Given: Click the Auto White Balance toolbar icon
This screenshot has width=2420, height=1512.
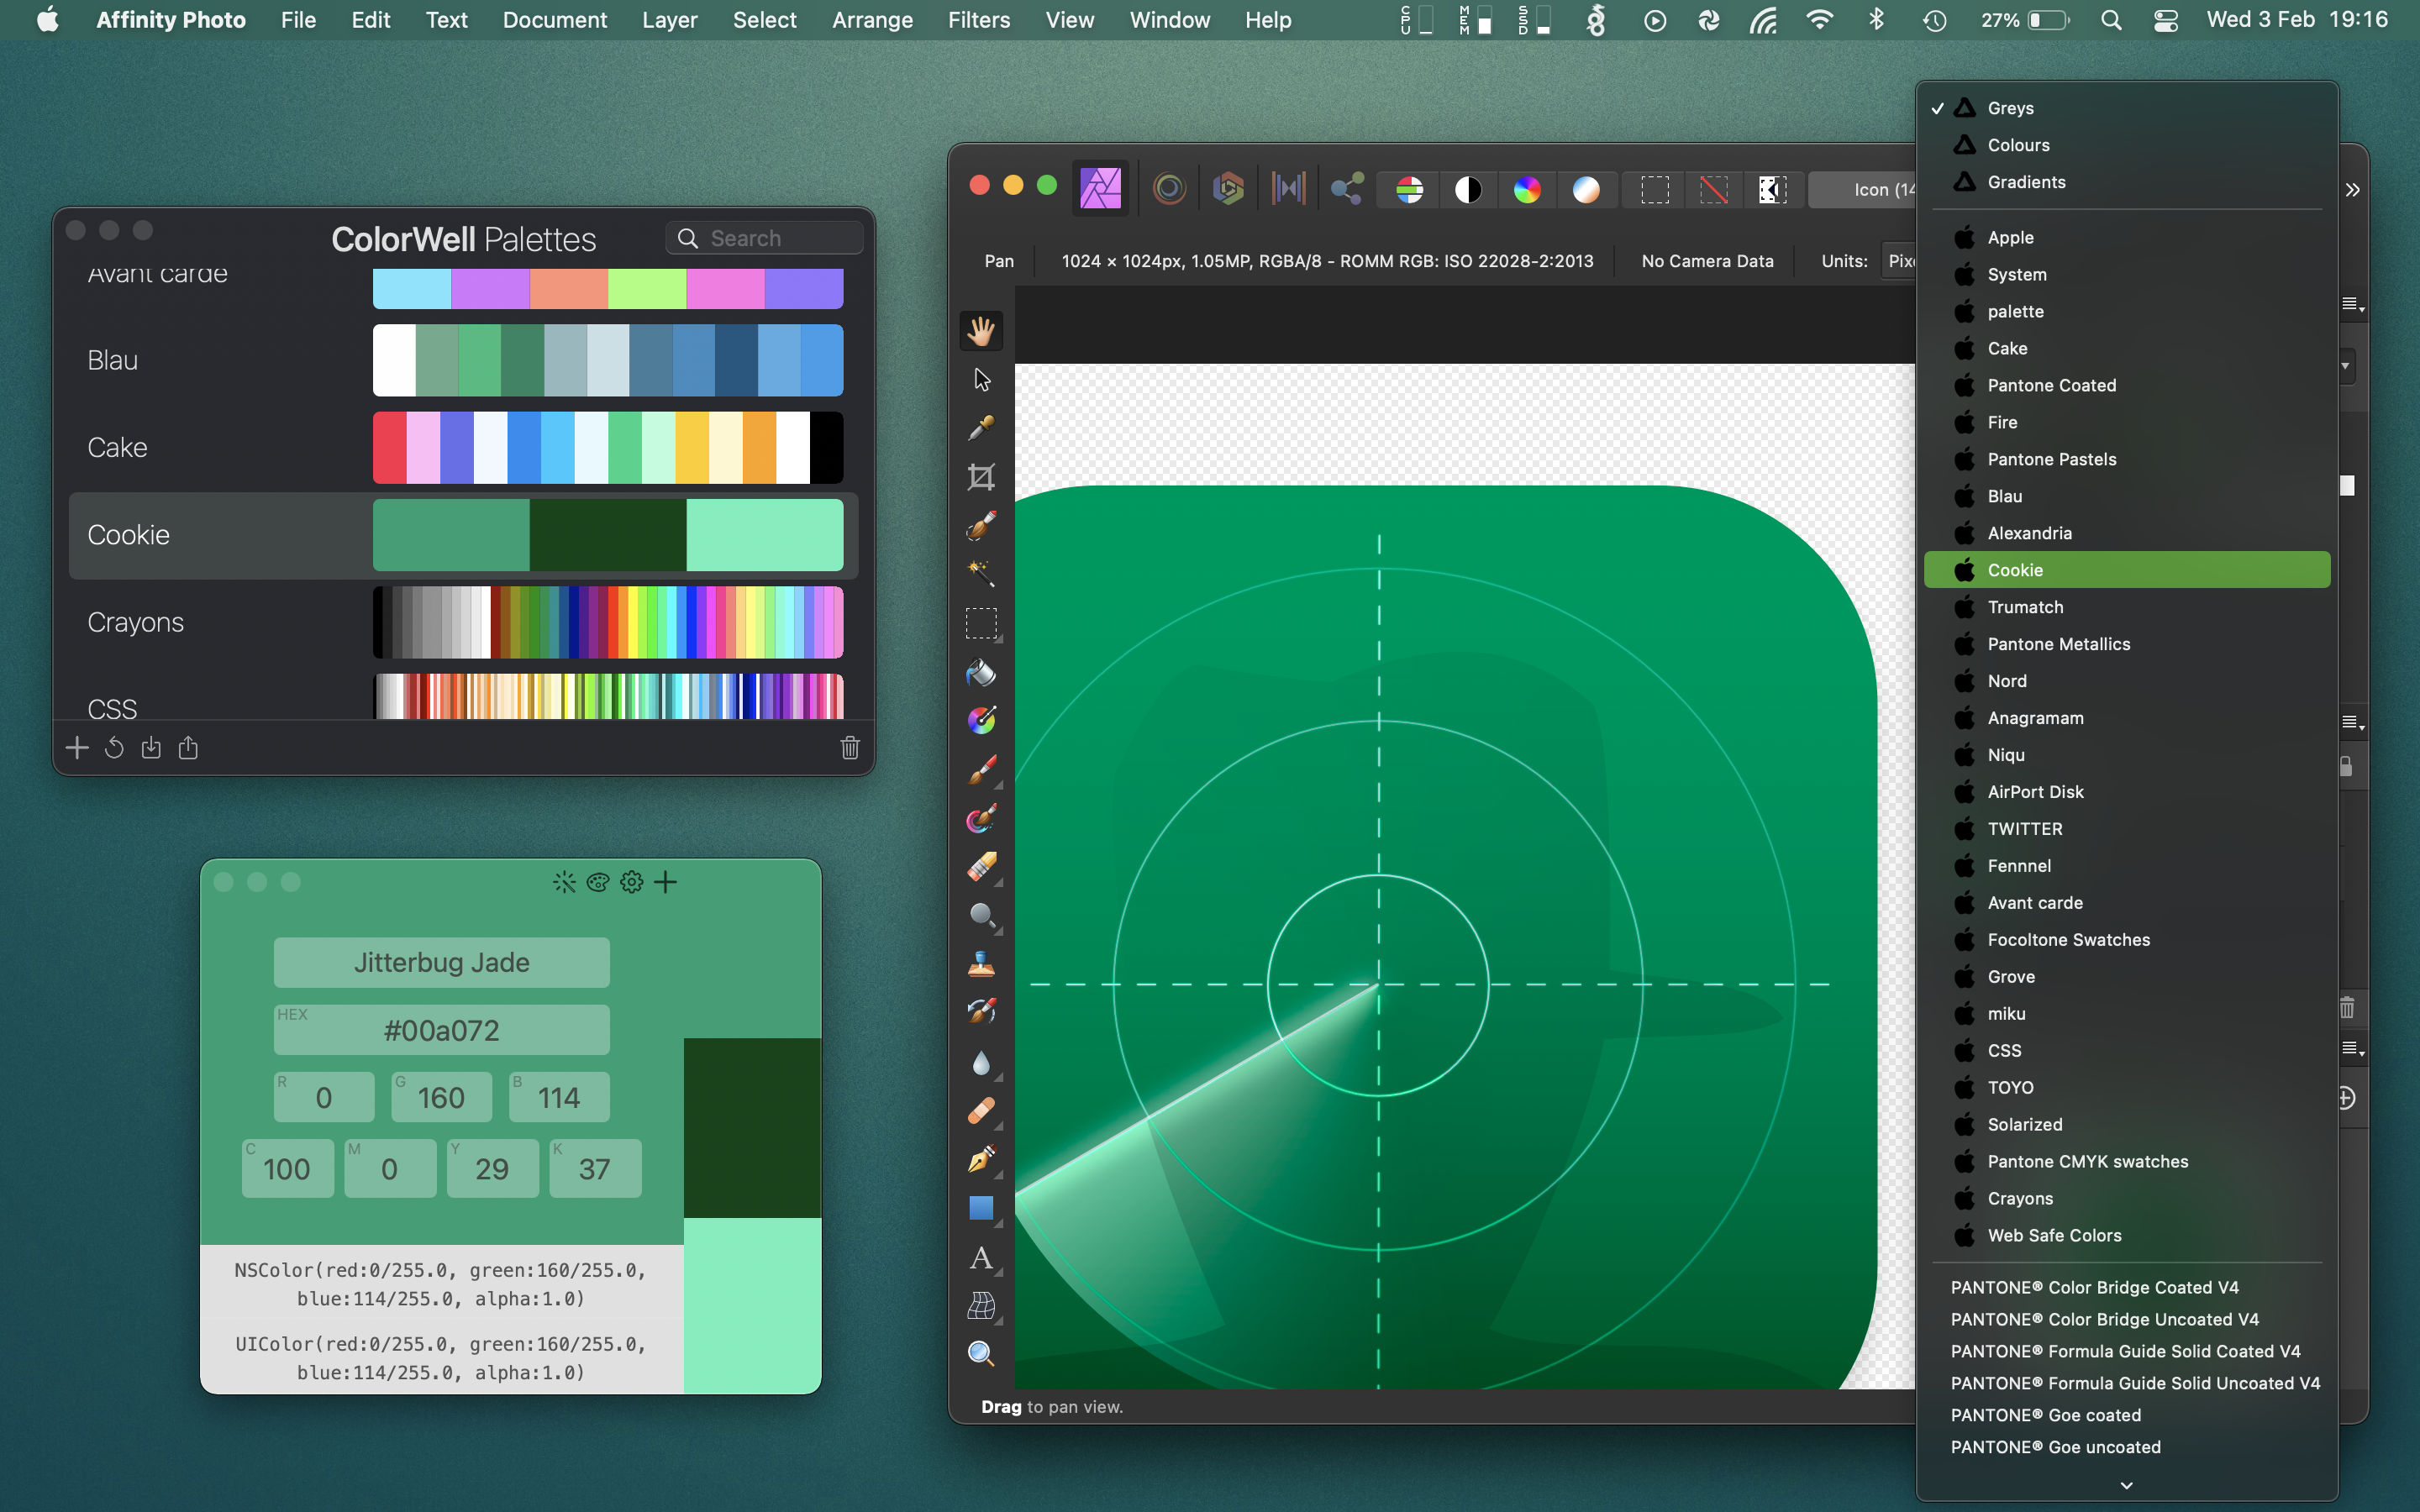Looking at the screenshot, I should (1586, 189).
